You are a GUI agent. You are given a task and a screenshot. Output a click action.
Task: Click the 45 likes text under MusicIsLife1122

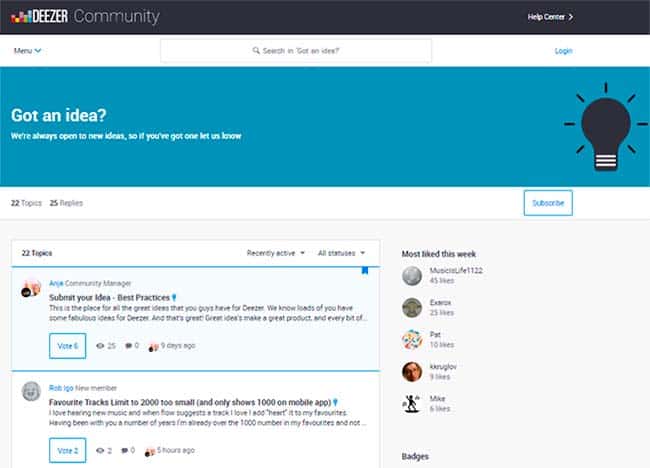pyautogui.click(x=441, y=281)
